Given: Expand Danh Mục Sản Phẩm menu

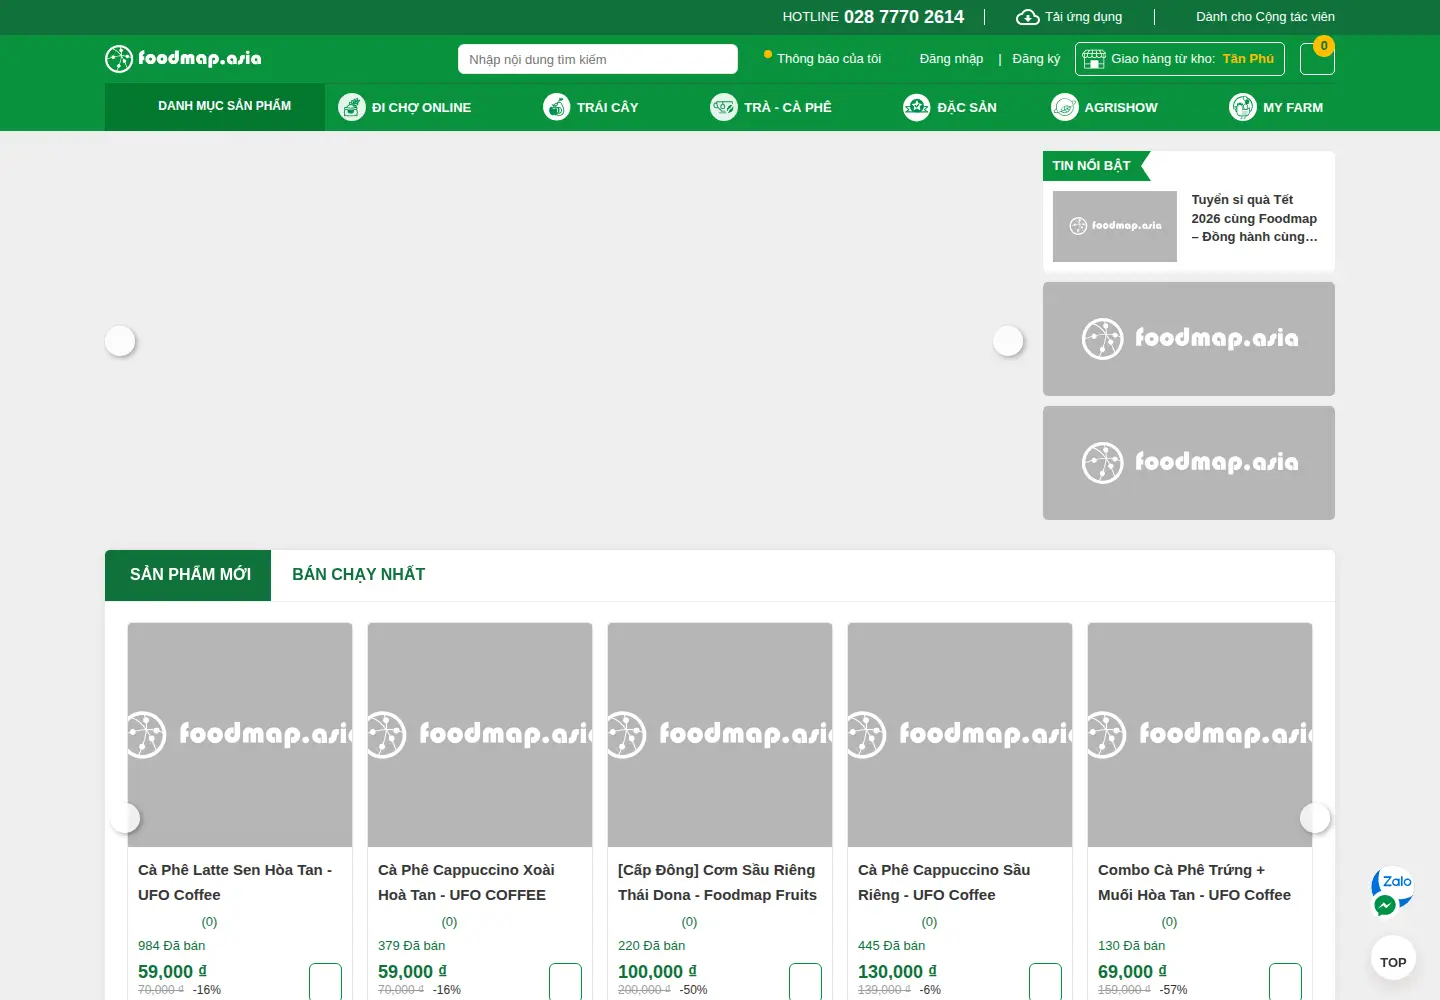Looking at the screenshot, I should click(215, 107).
